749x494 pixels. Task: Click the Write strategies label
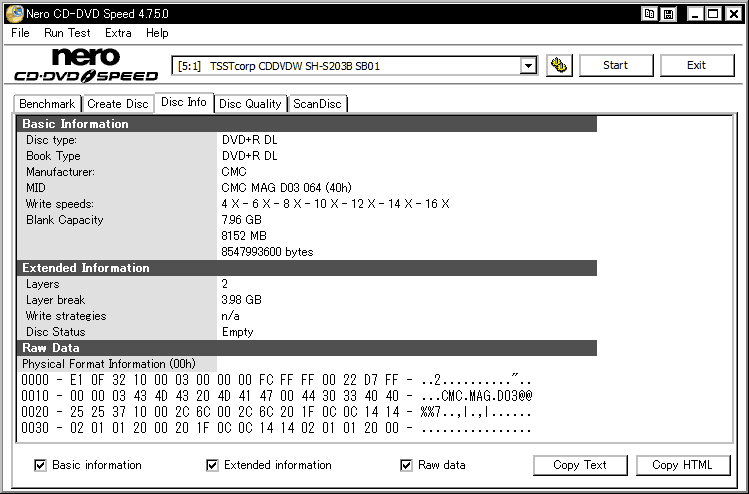click(66, 316)
